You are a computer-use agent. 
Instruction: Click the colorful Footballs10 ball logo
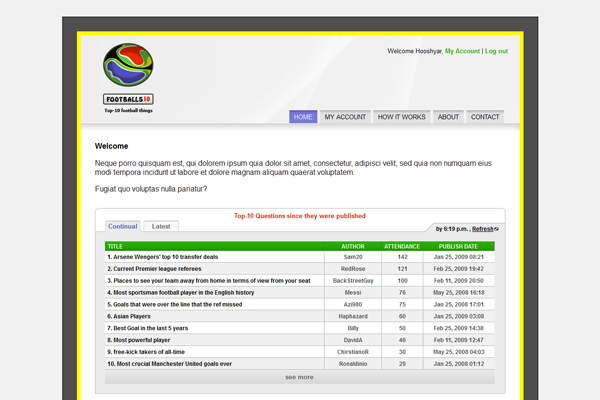(x=128, y=65)
